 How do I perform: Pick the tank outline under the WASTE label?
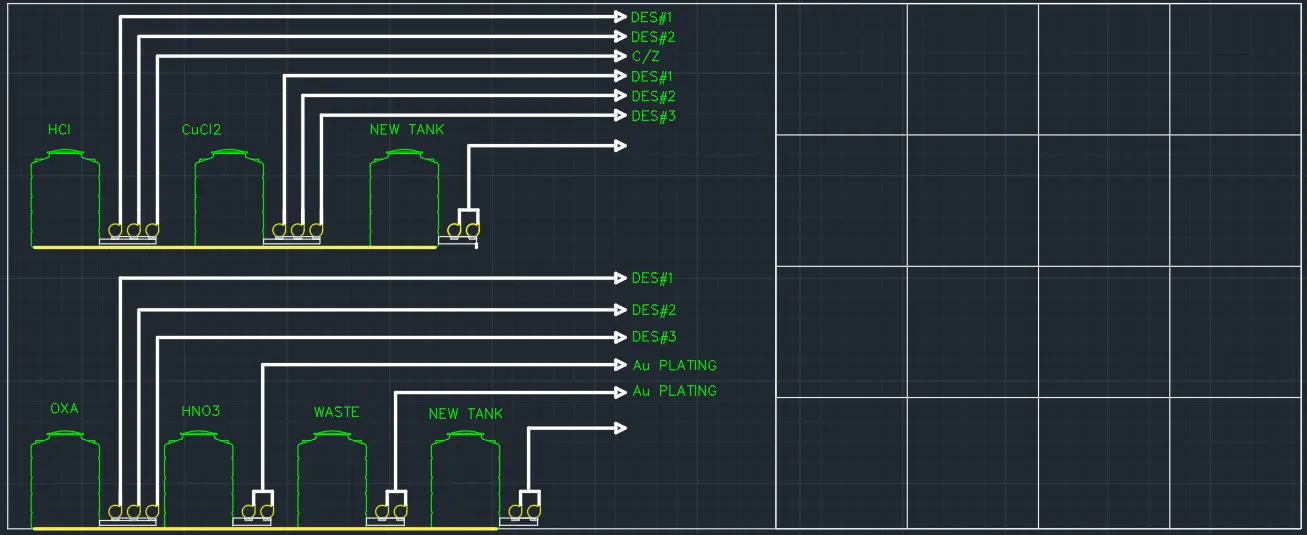coord(332,478)
